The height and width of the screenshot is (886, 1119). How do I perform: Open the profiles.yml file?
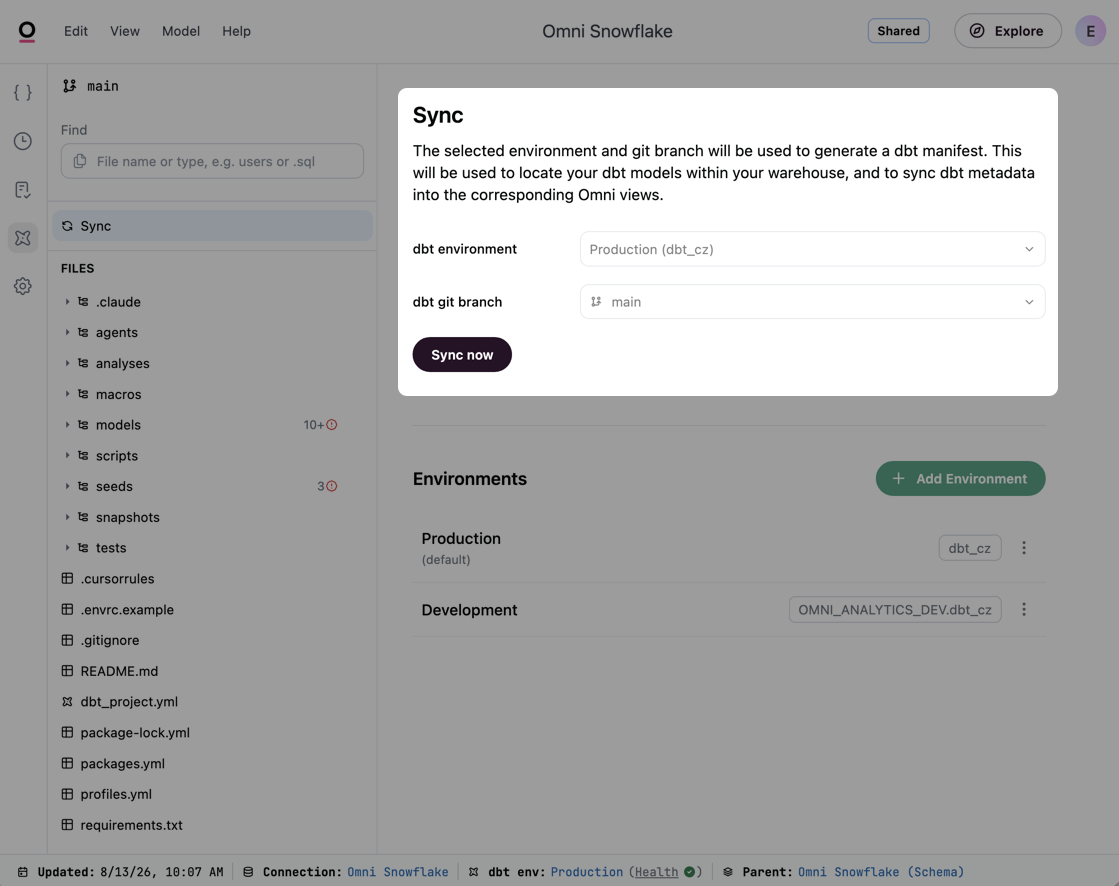[116, 794]
